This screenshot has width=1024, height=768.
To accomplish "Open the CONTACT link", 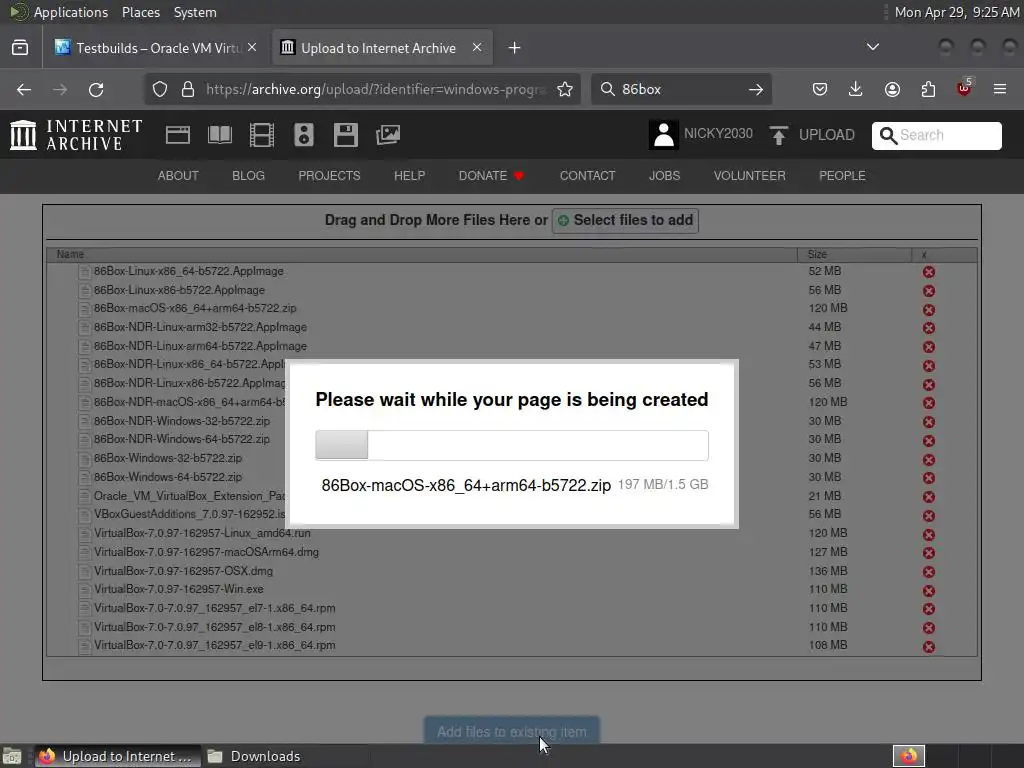I will pyautogui.click(x=587, y=176).
